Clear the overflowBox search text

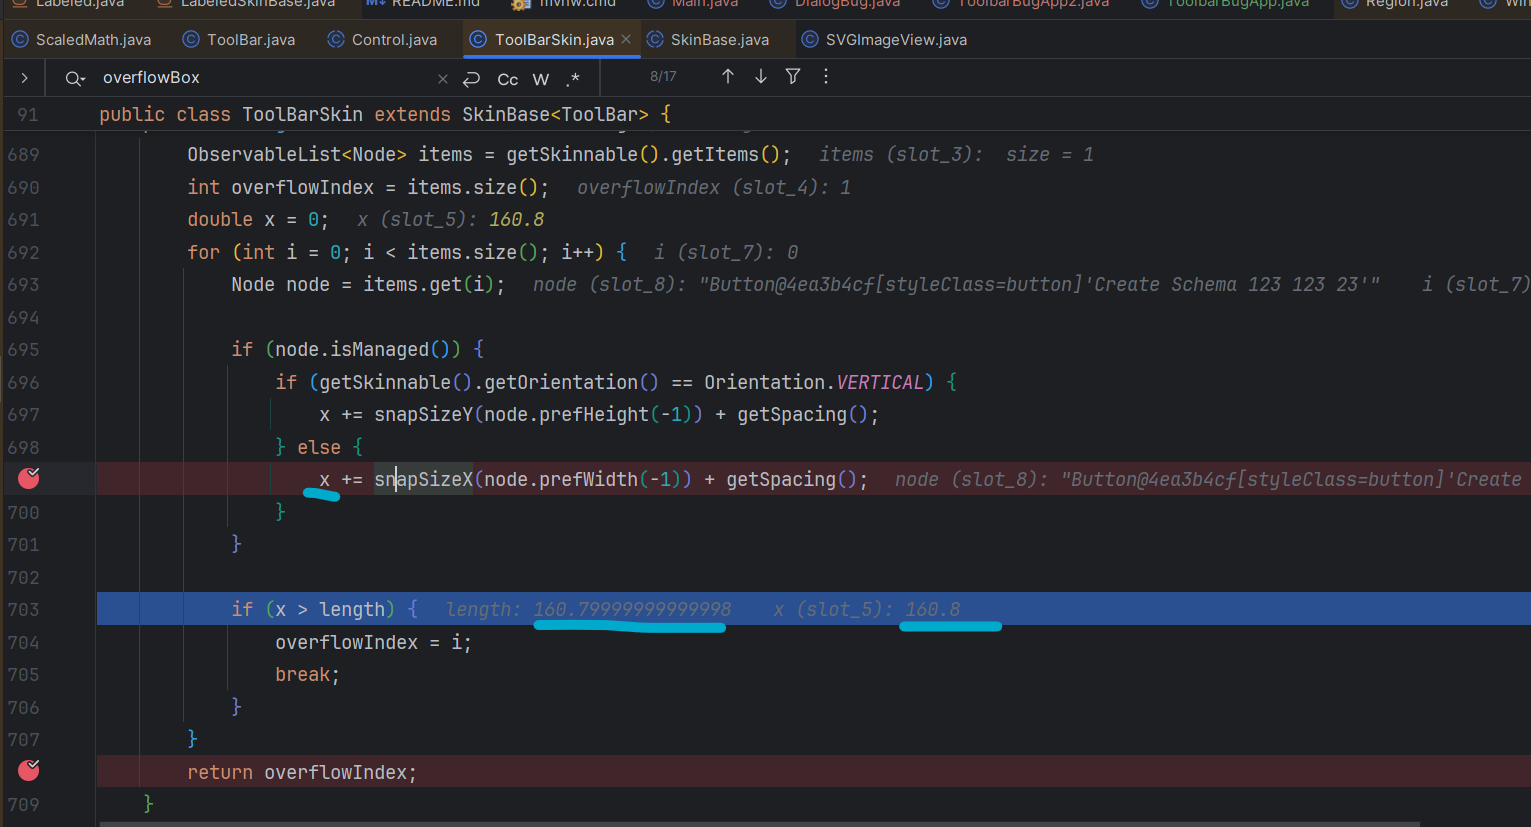(x=443, y=79)
